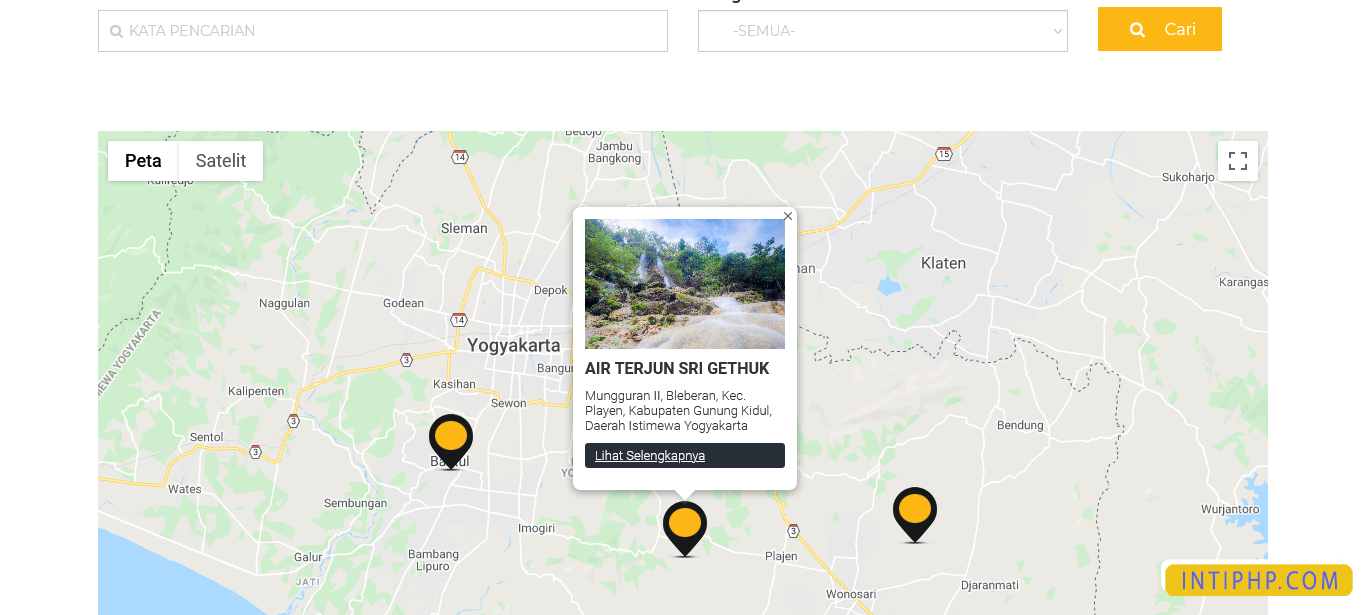Click the Cari search button
Image resolution: width=1366 pixels, height=615 pixels.
1159,29
